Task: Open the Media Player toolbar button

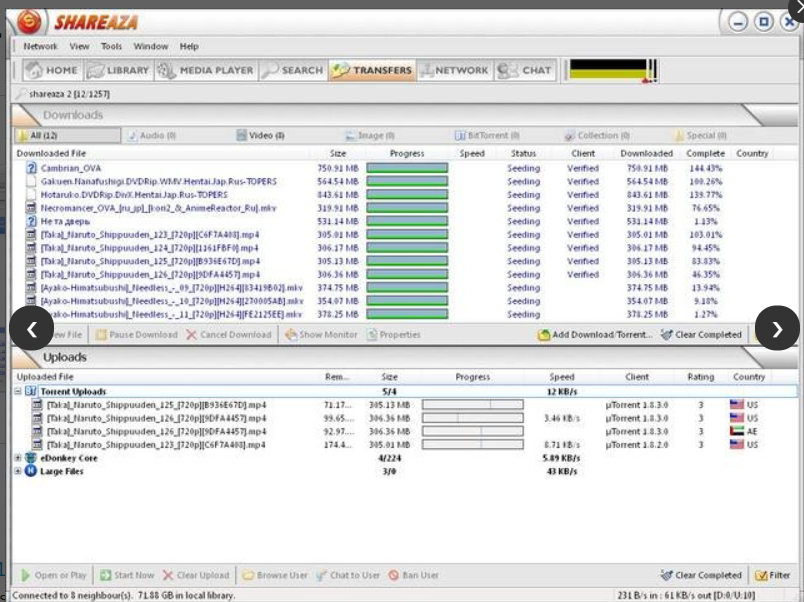Action: click(206, 70)
